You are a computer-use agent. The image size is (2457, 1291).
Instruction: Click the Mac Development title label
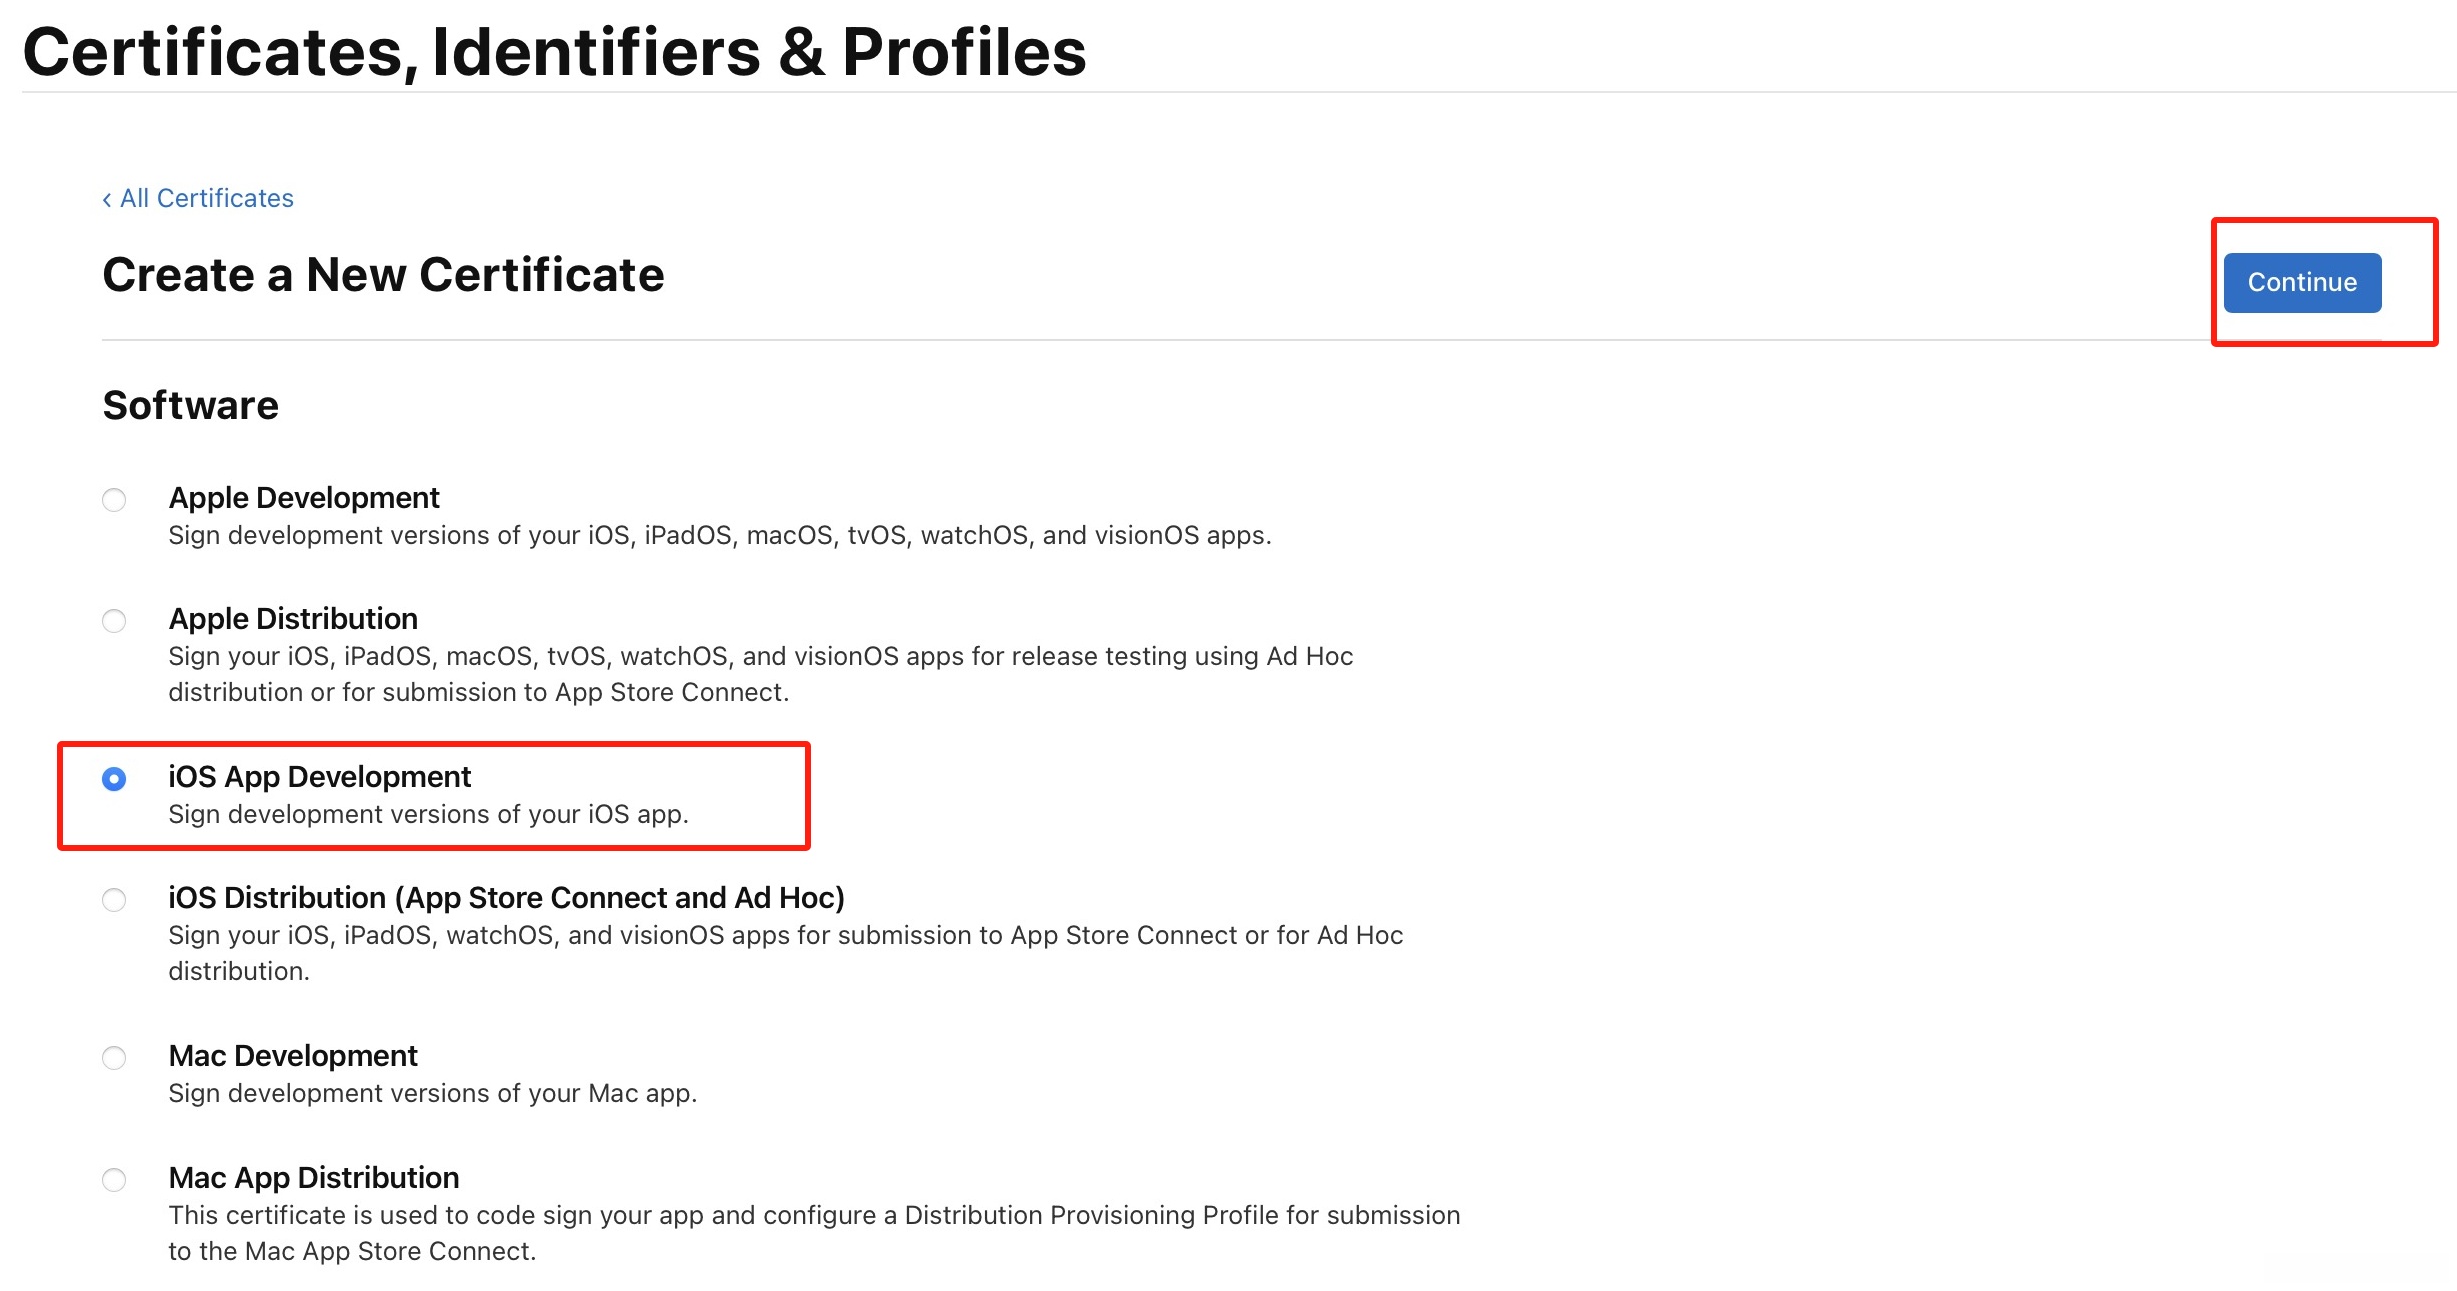point(293,1056)
